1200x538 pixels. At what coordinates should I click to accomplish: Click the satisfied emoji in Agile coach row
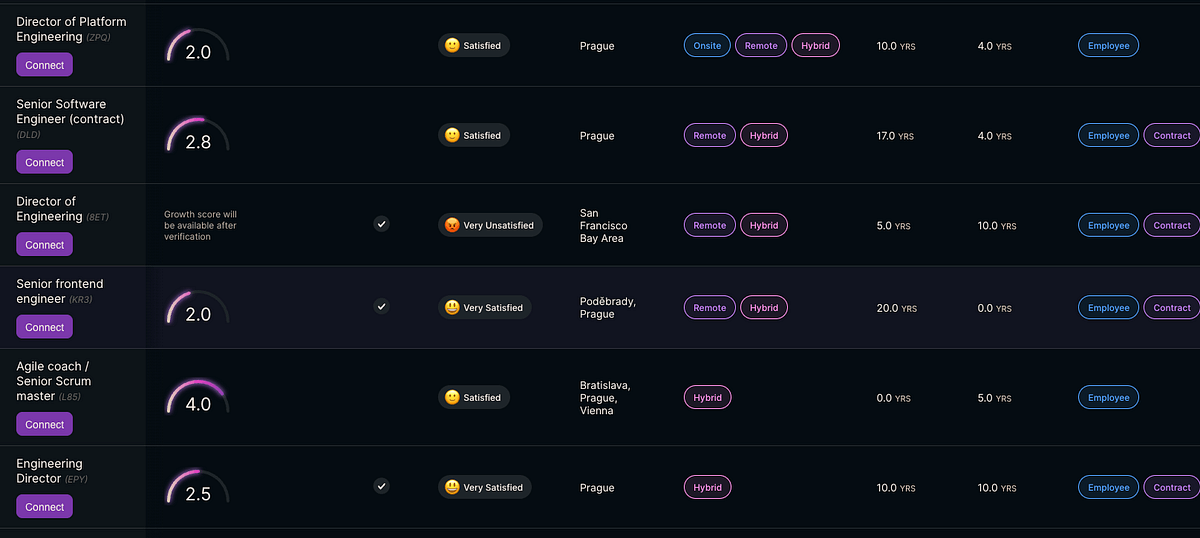tap(452, 397)
